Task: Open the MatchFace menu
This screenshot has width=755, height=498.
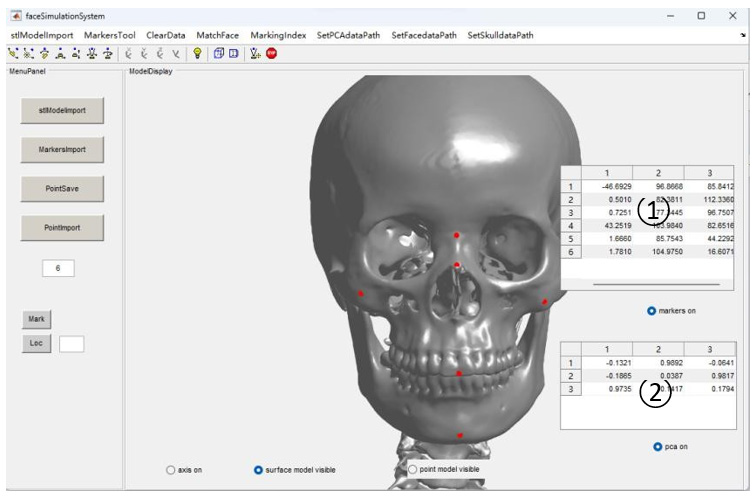Action: tap(217, 35)
